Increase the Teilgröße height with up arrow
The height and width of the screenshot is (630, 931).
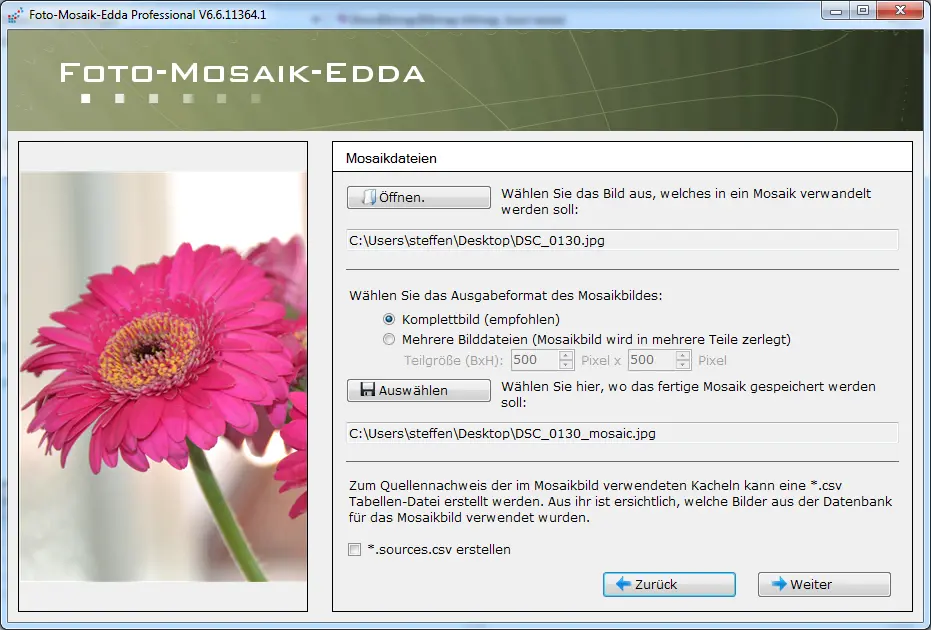(683, 356)
